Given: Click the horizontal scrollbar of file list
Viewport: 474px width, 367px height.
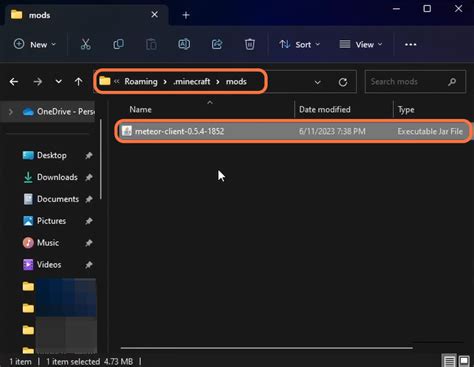Looking at the screenshot, I should coord(266,348).
